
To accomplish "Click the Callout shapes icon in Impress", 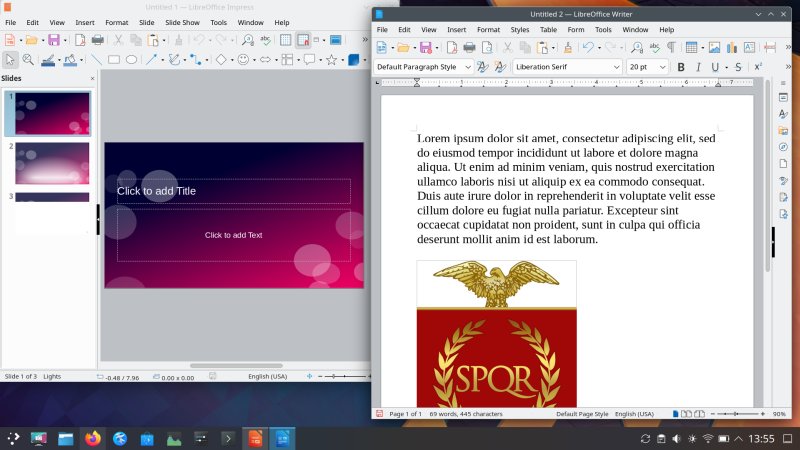I will pyautogui.click(x=309, y=60).
